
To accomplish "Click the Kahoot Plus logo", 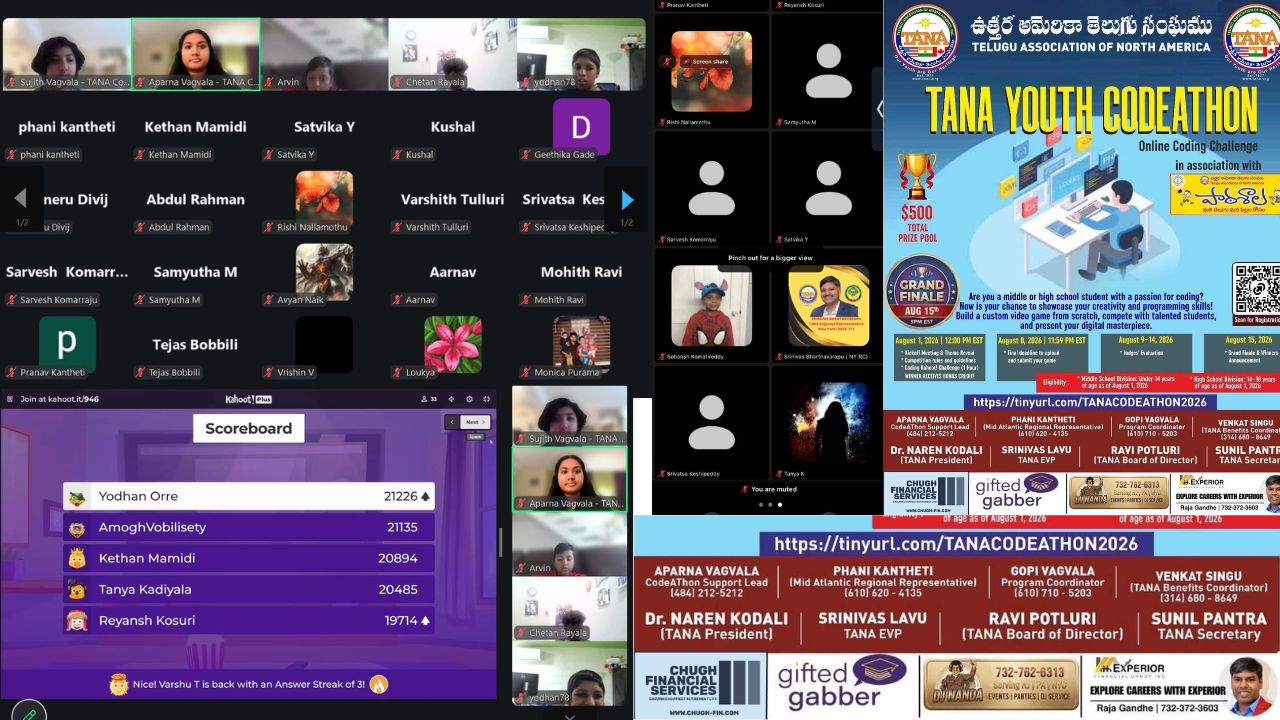I will (248, 398).
